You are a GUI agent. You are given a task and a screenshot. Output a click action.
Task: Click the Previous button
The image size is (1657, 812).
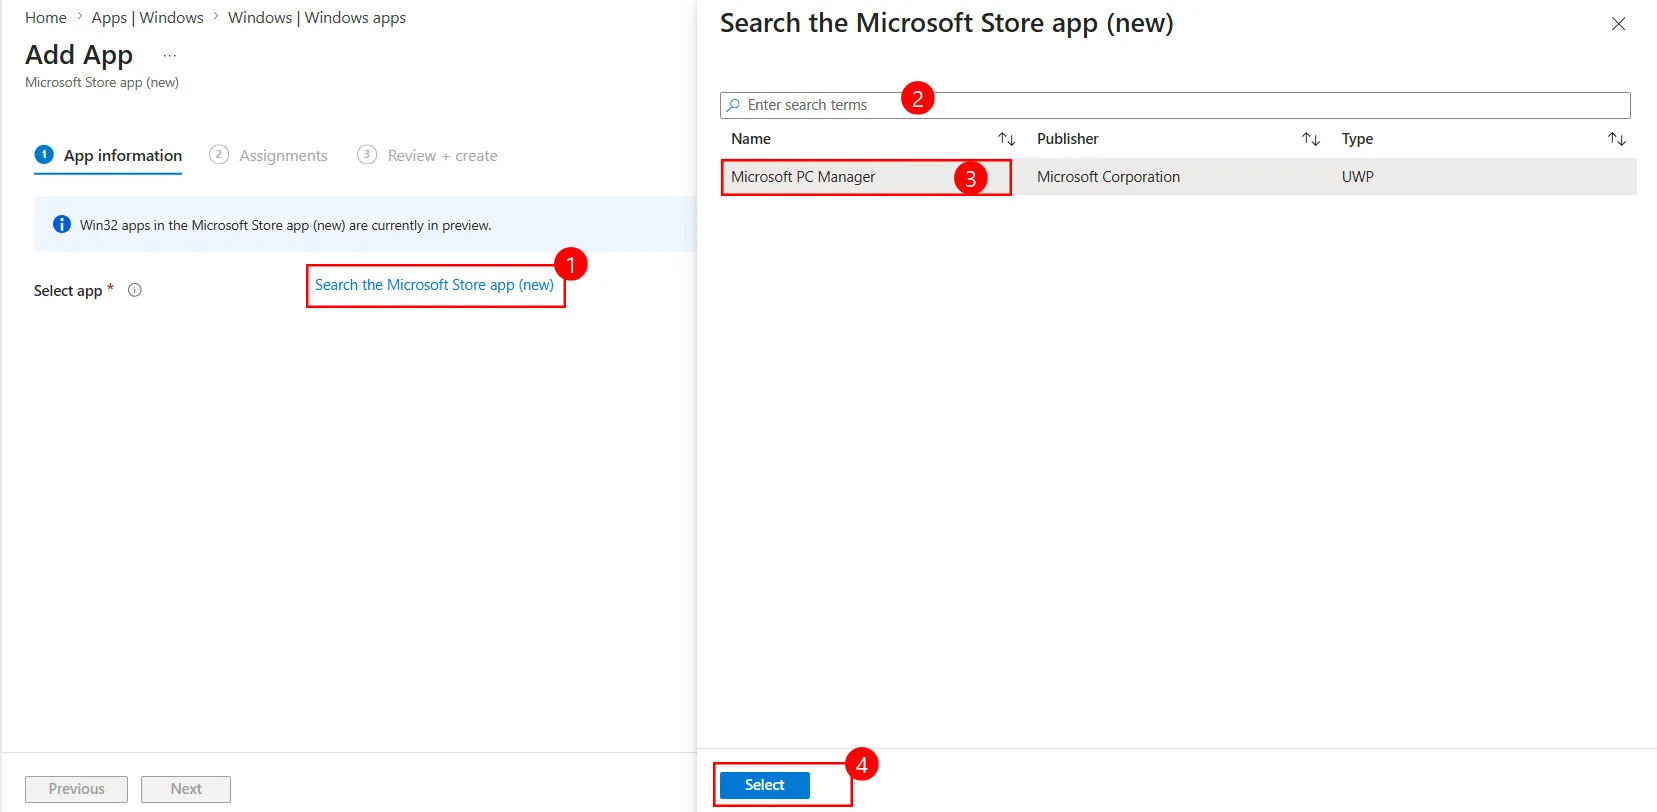[x=76, y=789]
